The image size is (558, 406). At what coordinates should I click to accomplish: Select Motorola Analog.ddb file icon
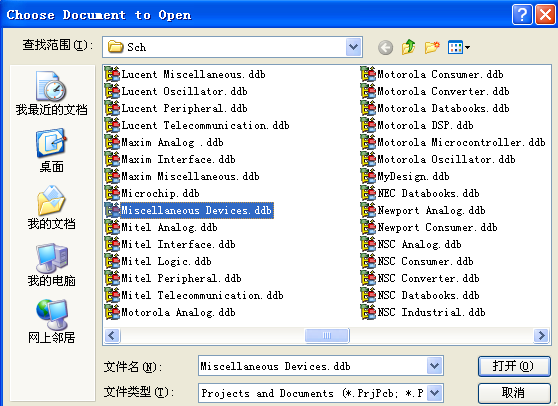pyautogui.click(x=112, y=312)
